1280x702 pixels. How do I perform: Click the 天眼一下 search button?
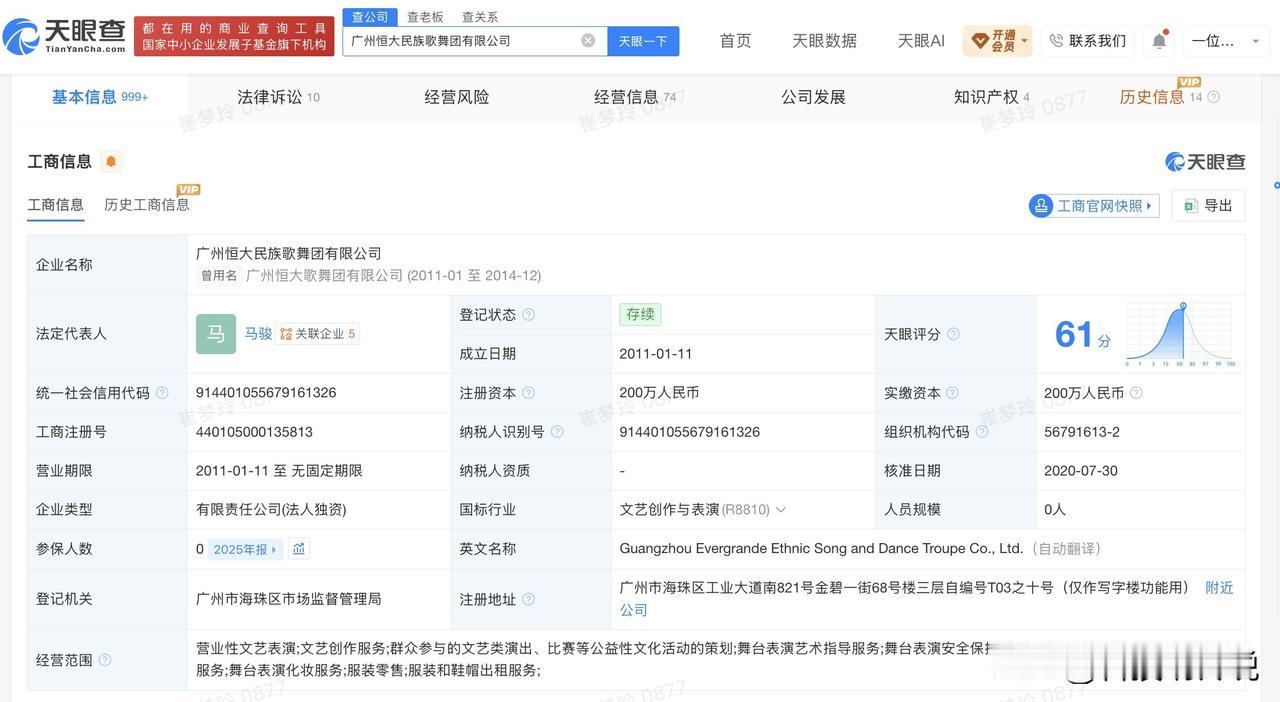point(643,41)
